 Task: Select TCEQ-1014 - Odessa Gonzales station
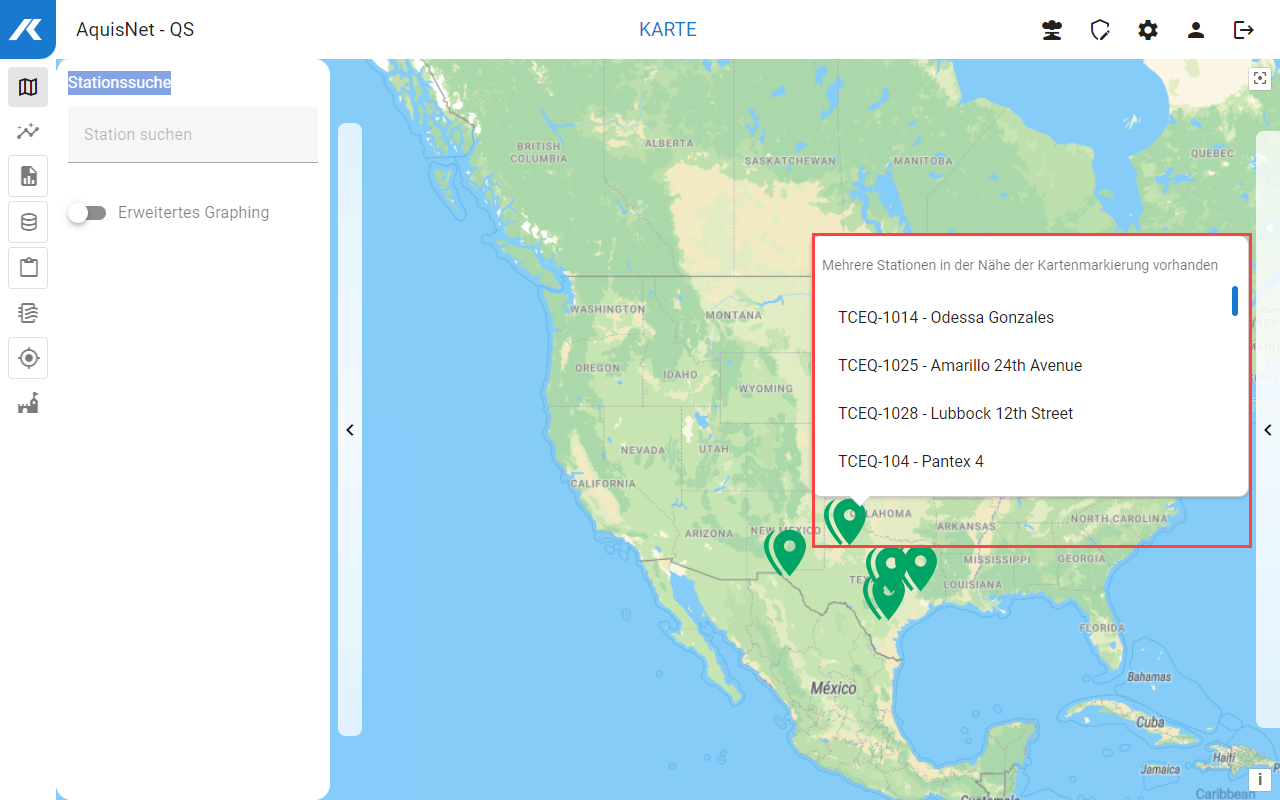click(945, 318)
